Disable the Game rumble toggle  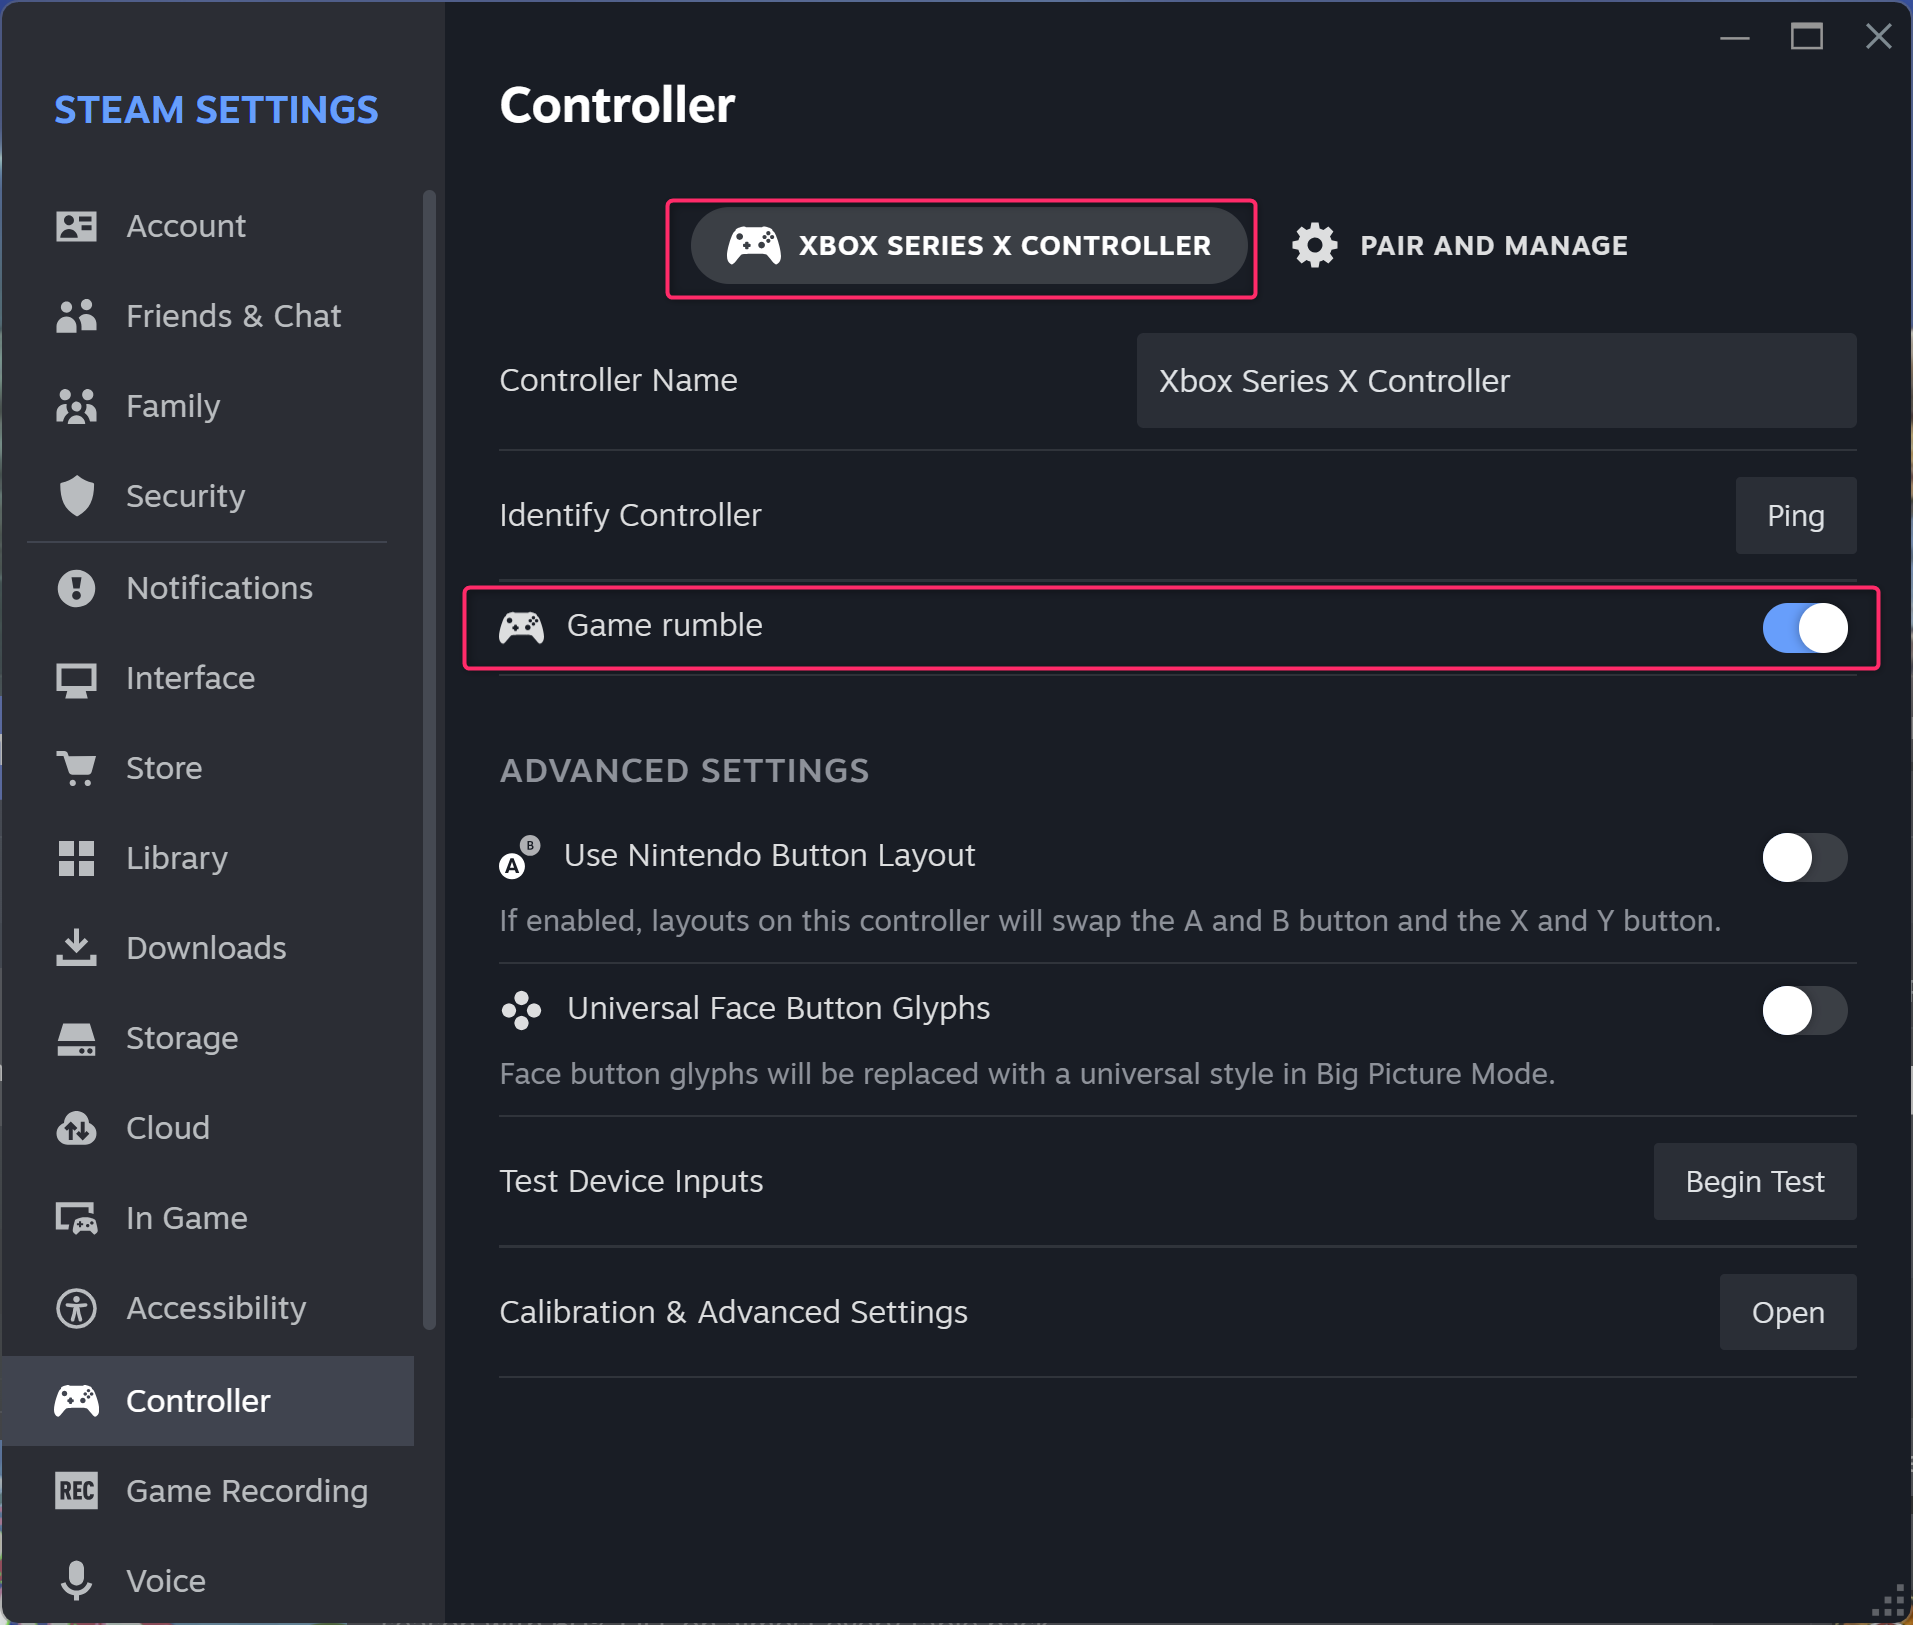click(1804, 628)
